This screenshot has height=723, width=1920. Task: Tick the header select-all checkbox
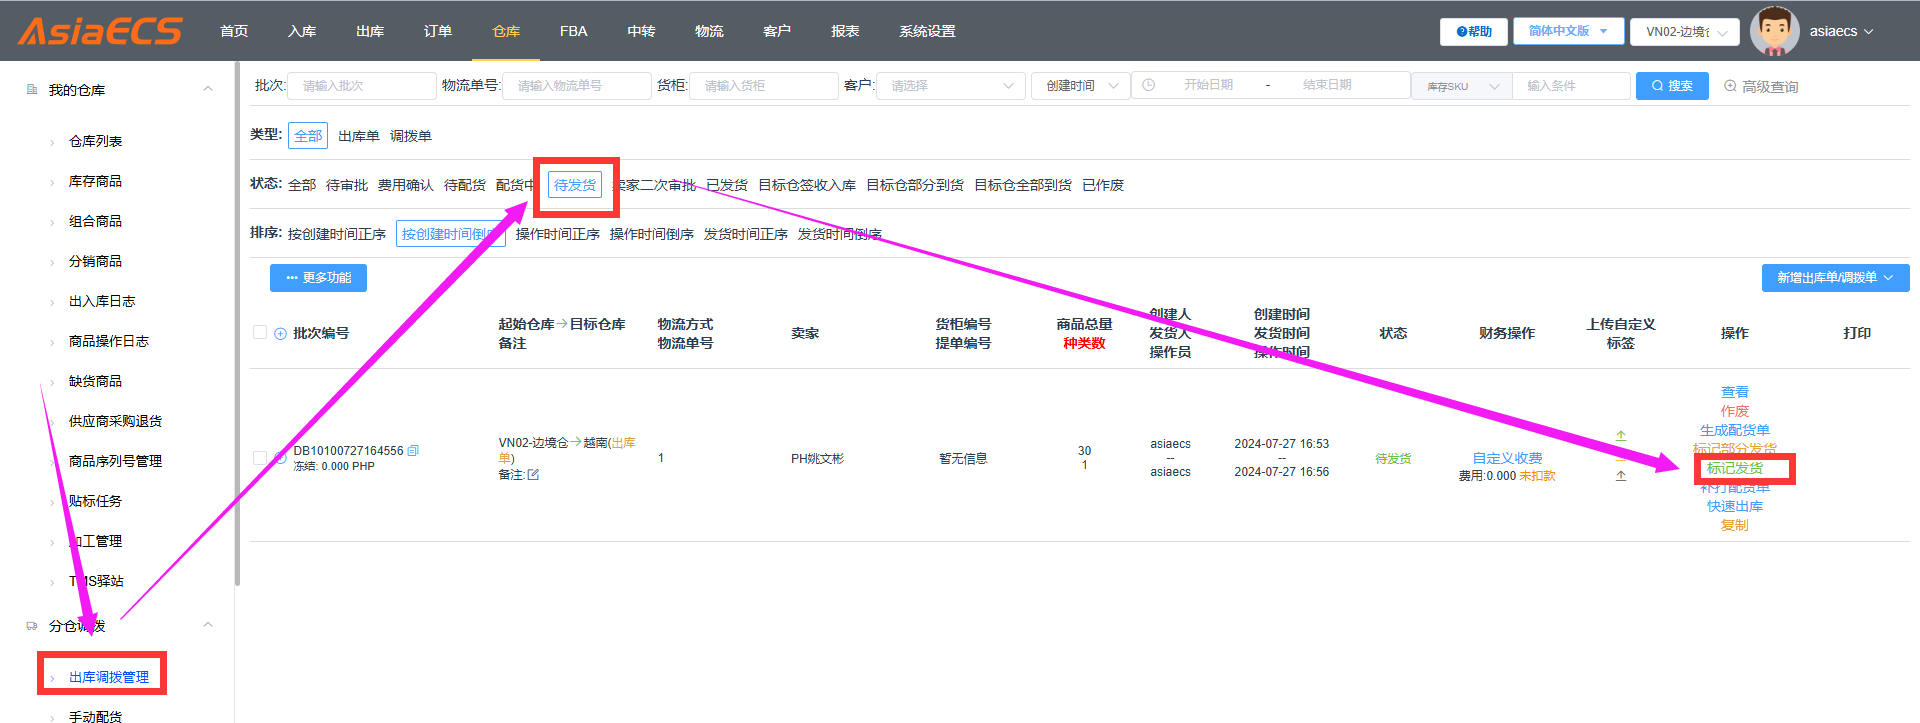click(x=260, y=333)
